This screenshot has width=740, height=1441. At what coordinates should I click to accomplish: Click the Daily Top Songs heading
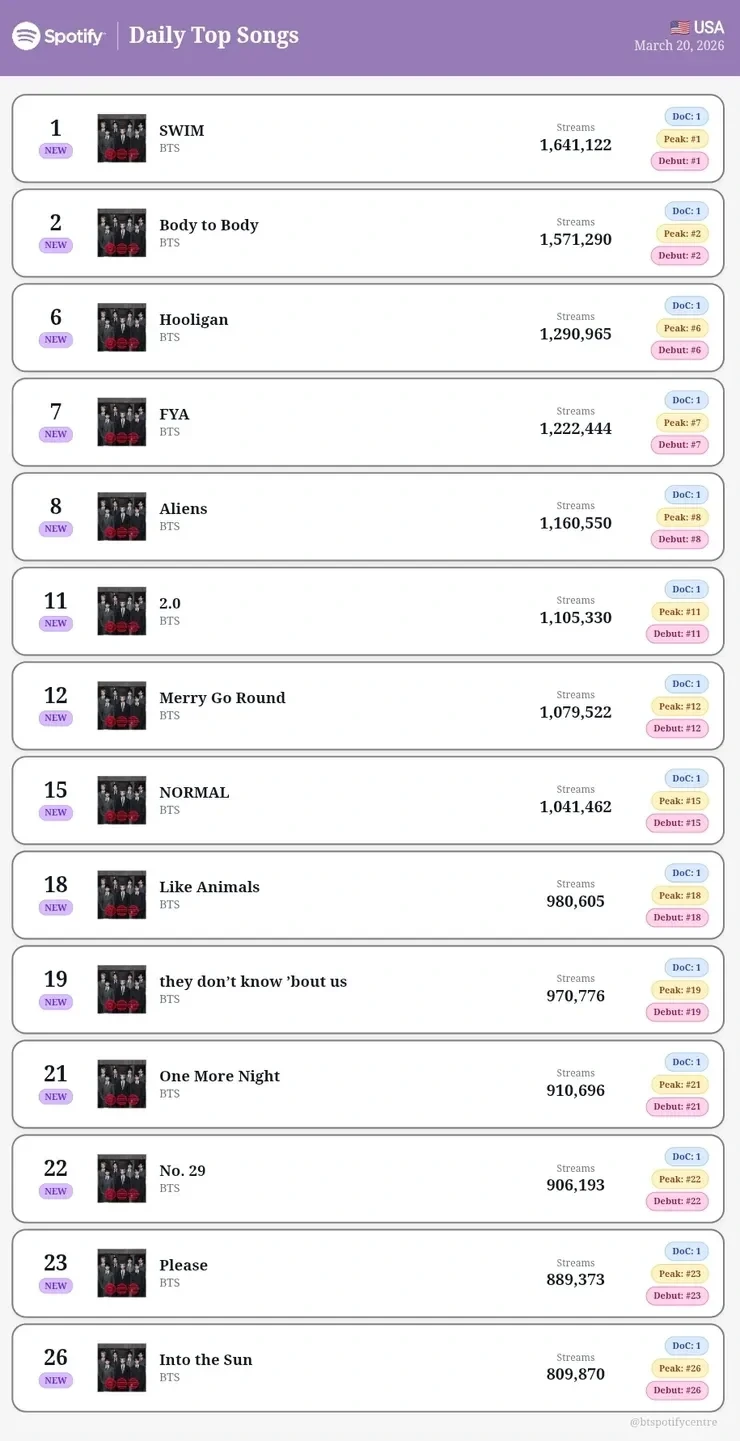[214, 35]
